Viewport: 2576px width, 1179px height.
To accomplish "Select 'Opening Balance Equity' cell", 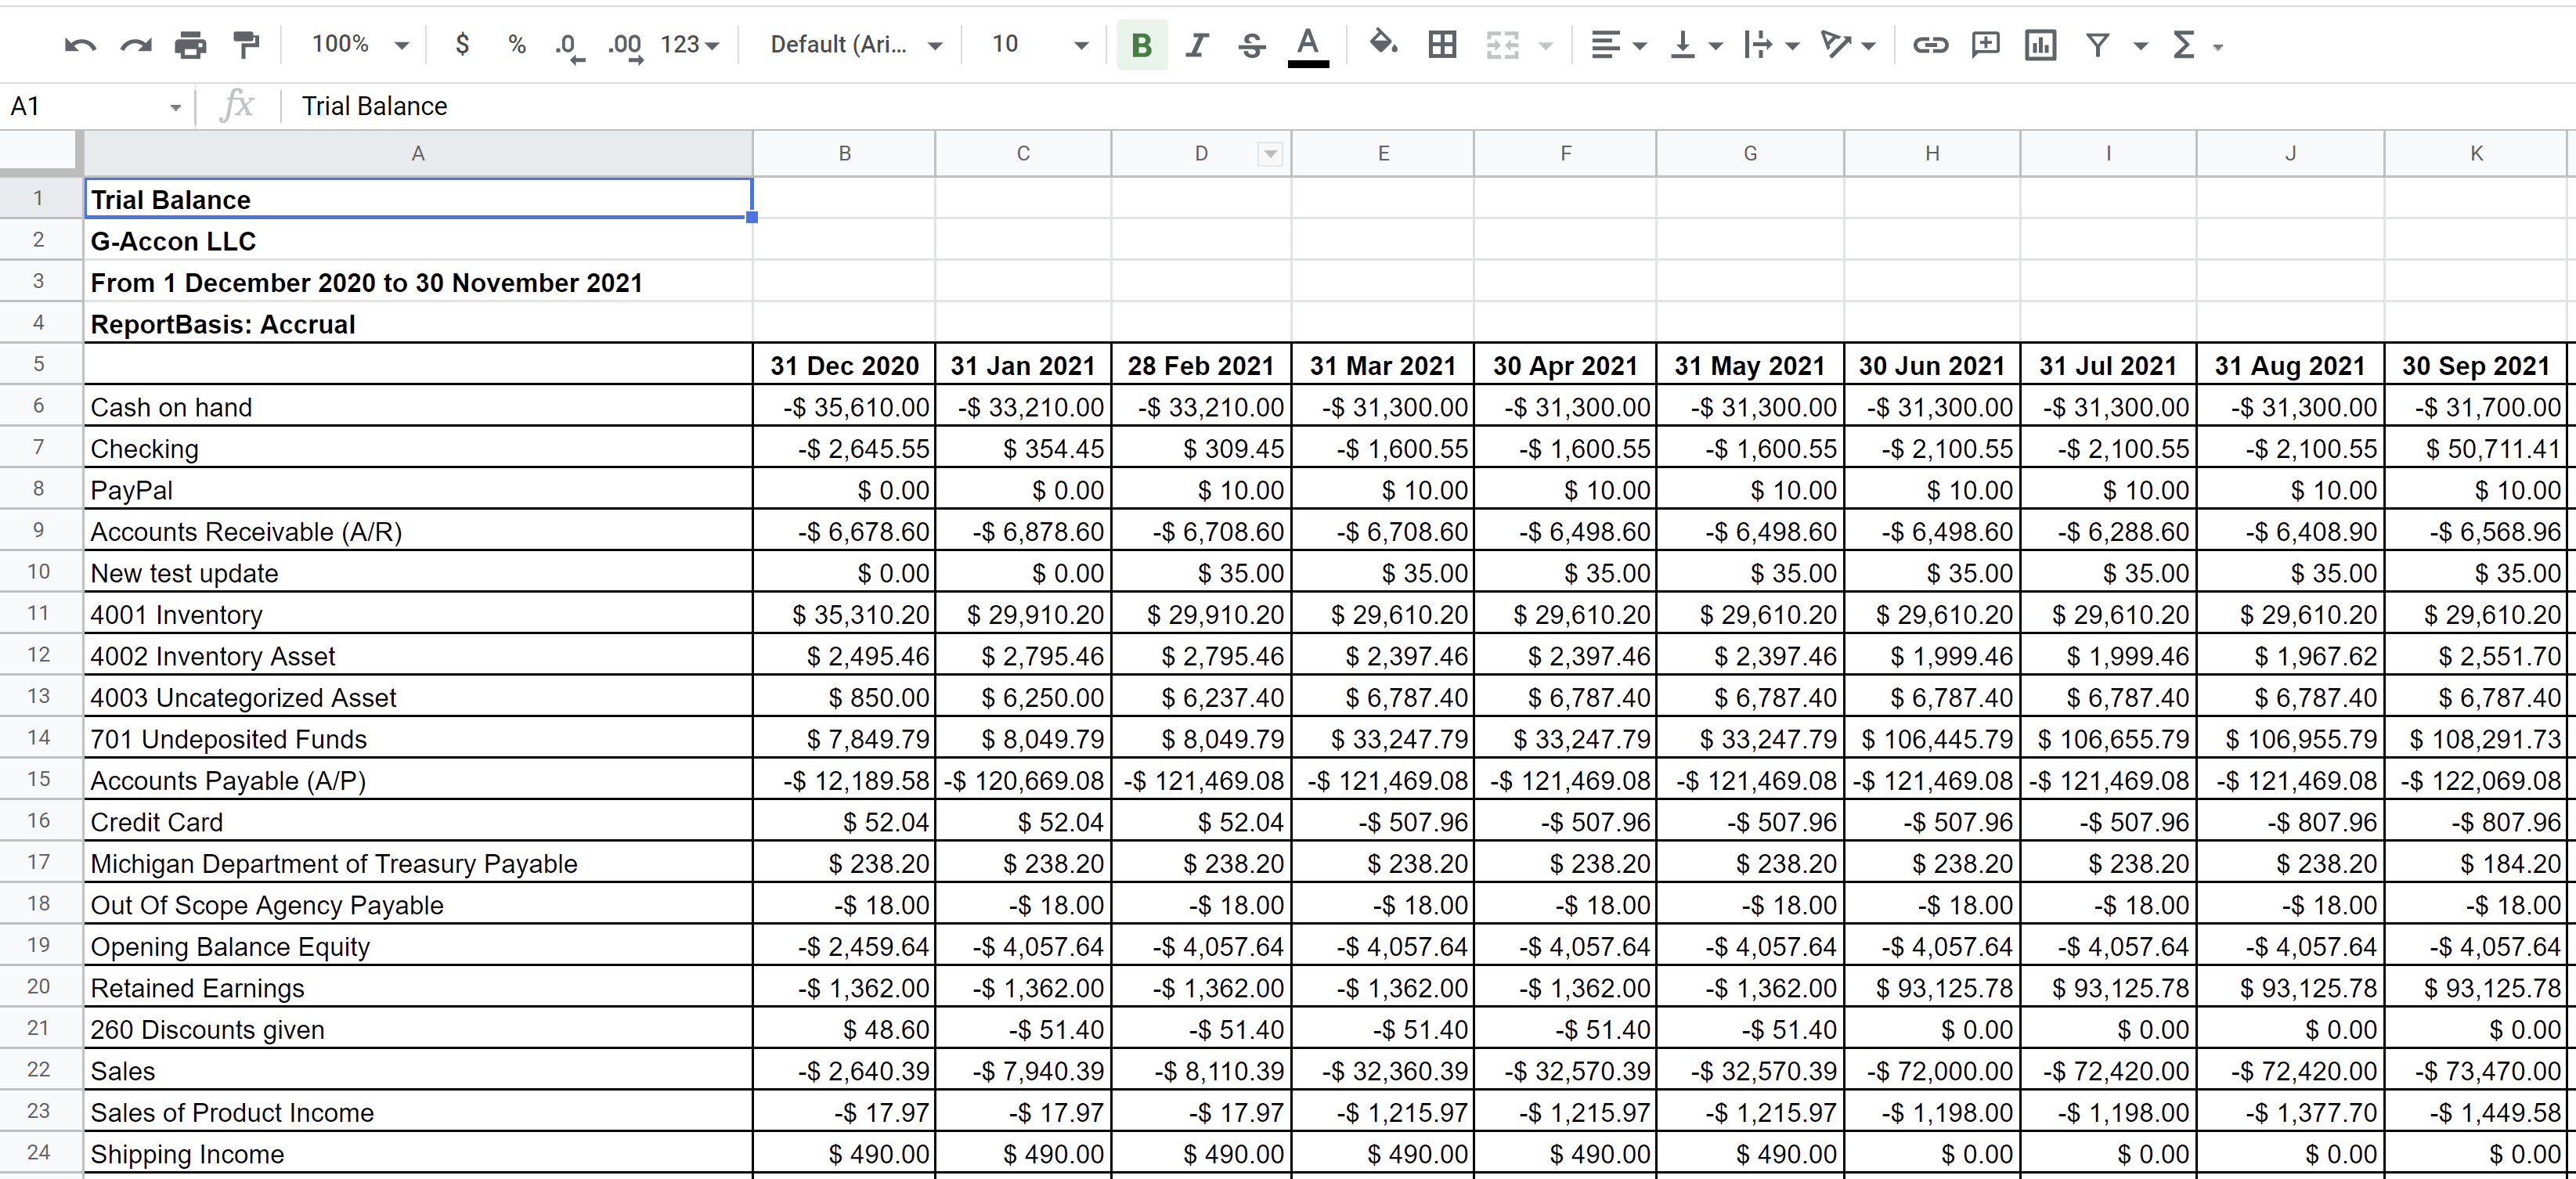I will click(x=418, y=946).
